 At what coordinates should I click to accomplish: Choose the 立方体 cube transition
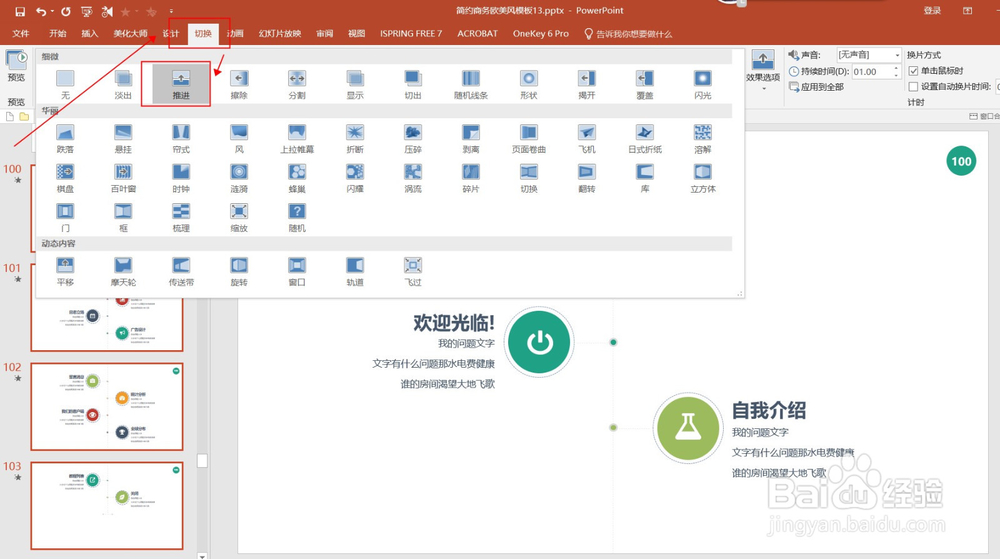(x=703, y=178)
